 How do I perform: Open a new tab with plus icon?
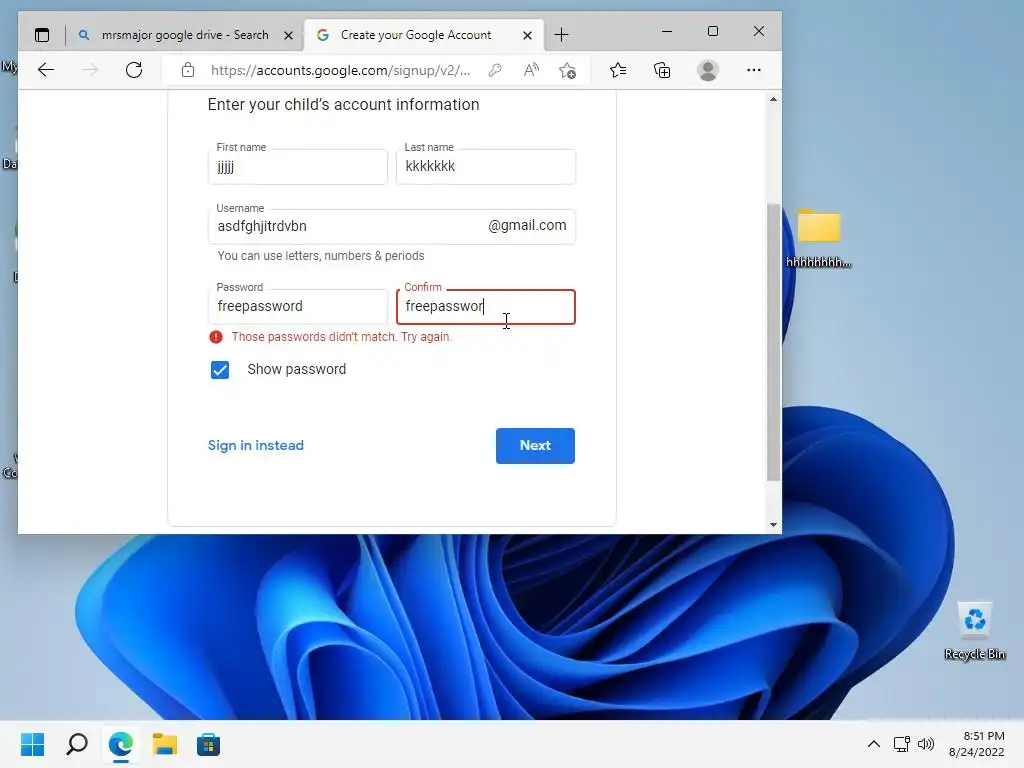point(561,35)
